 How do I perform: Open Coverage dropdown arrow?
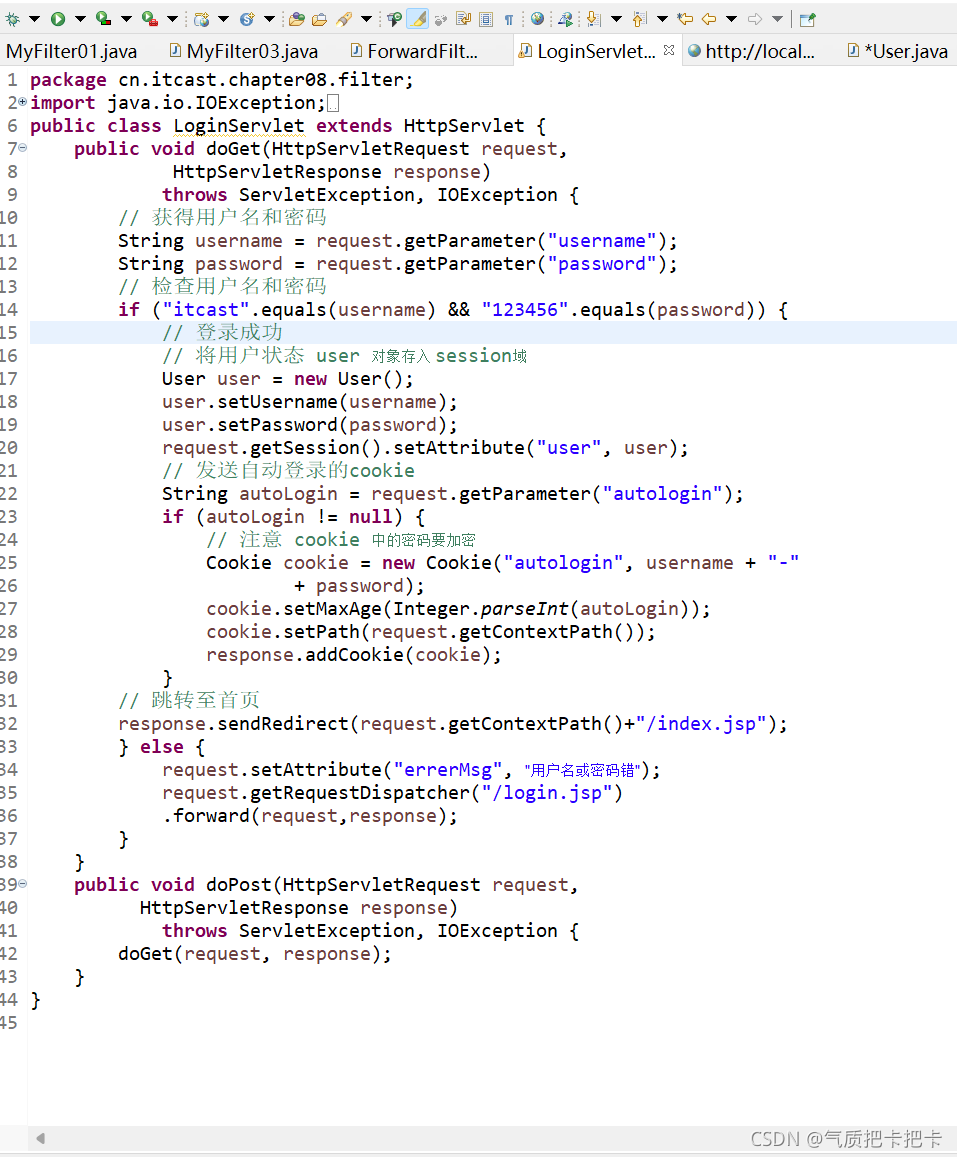(125, 18)
